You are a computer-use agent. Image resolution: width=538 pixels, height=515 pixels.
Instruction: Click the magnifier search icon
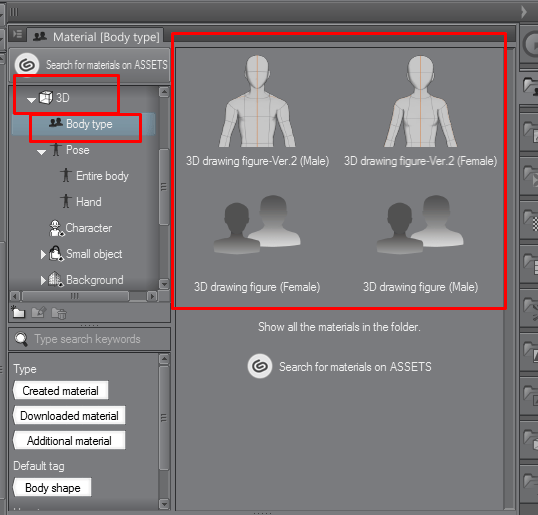click(21, 339)
